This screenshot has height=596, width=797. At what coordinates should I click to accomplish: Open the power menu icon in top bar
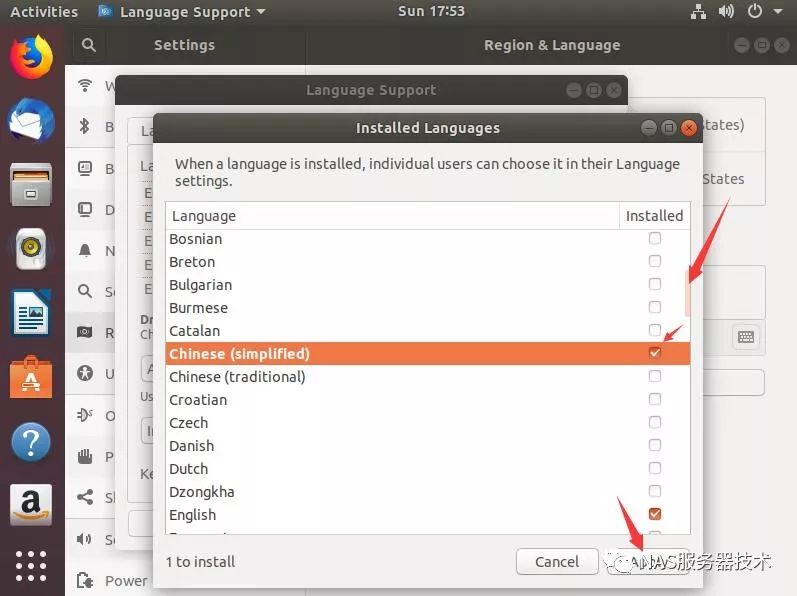click(755, 11)
